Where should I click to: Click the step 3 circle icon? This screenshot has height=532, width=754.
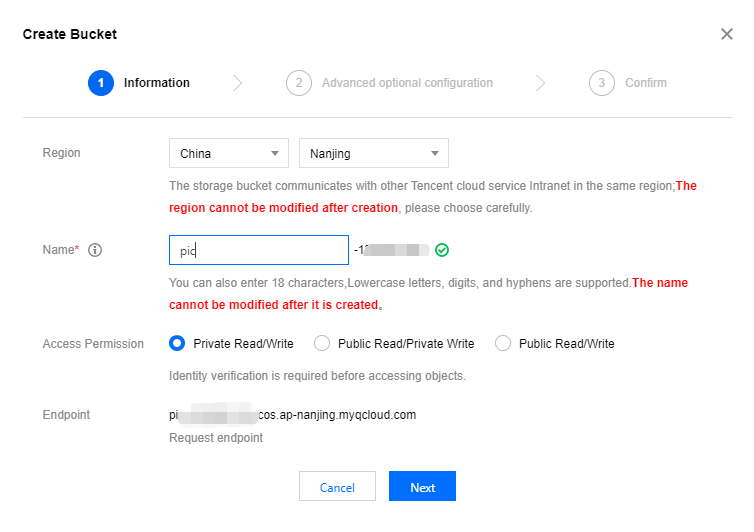pos(601,83)
